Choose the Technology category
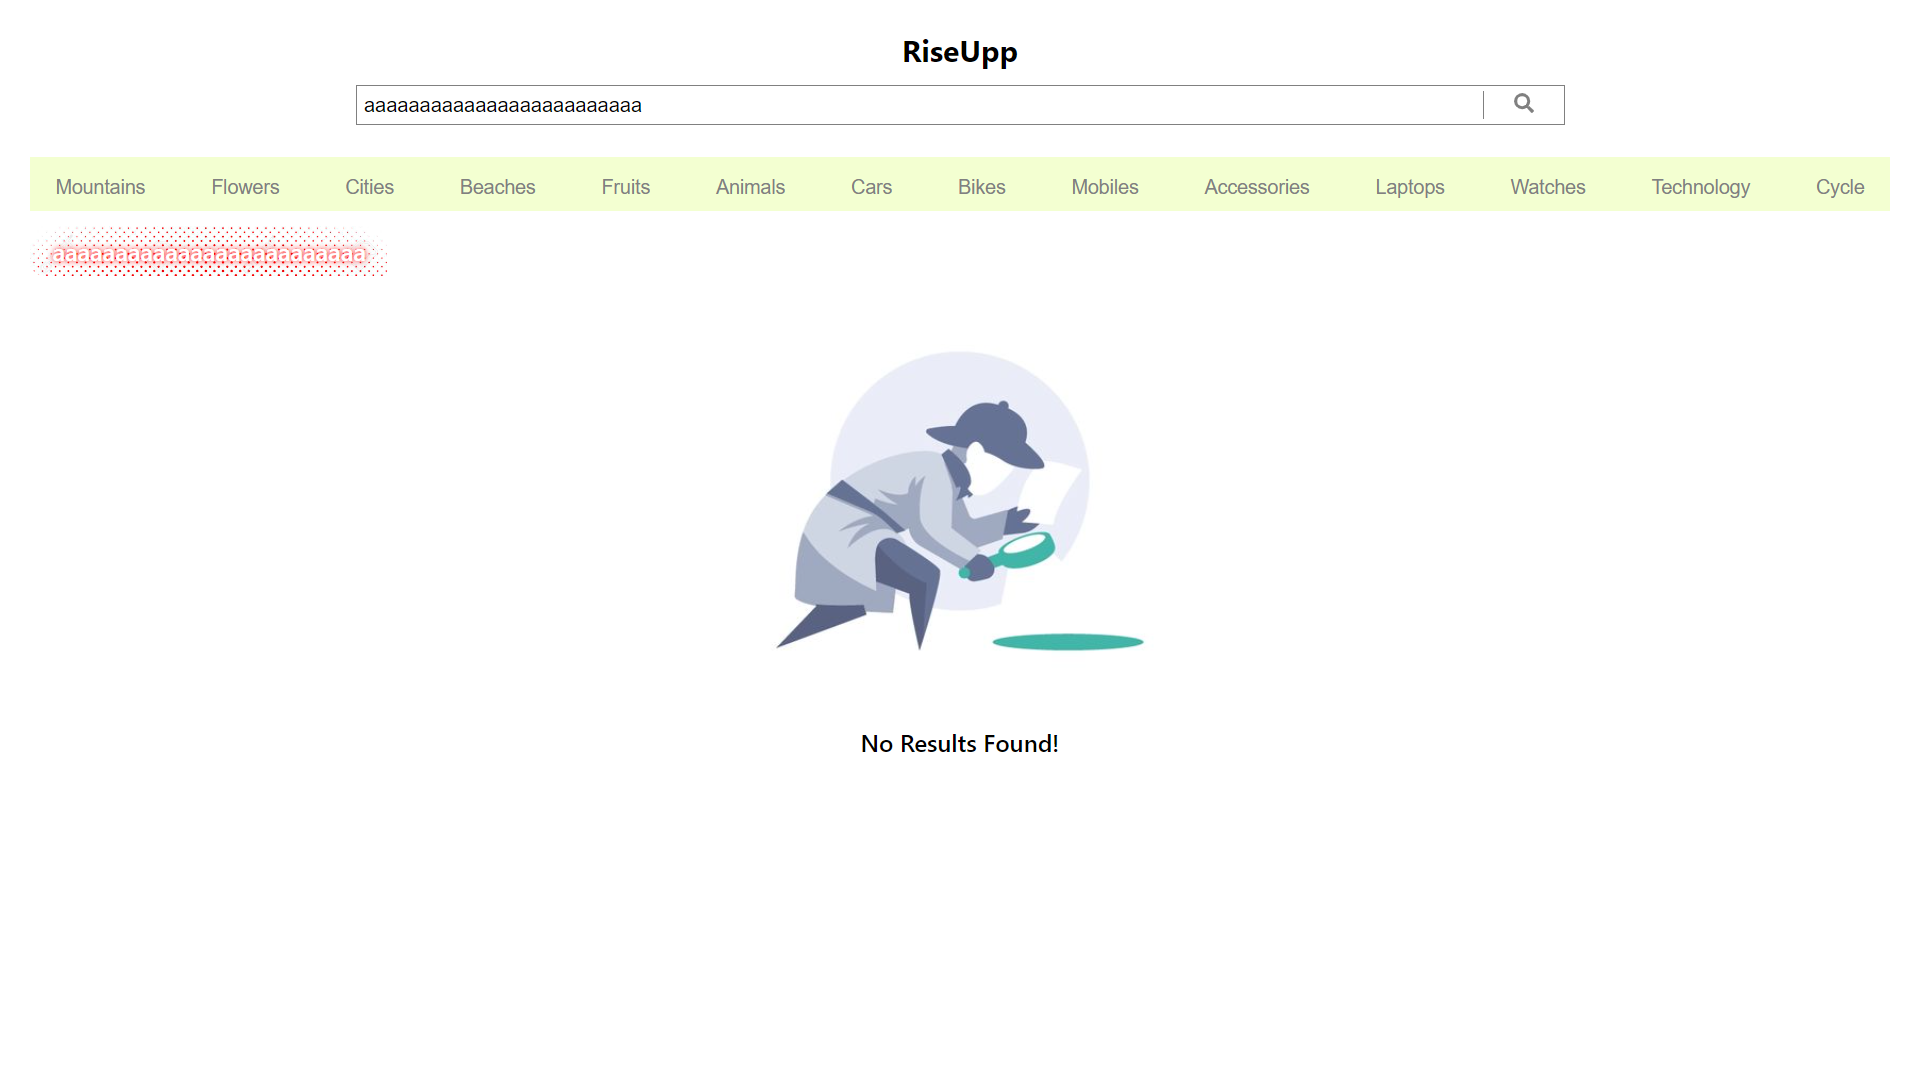1920x1080 pixels. pyautogui.click(x=1700, y=187)
